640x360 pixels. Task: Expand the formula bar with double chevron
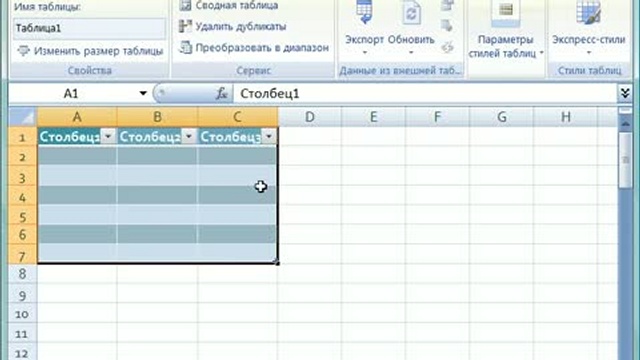click(625, 93)
